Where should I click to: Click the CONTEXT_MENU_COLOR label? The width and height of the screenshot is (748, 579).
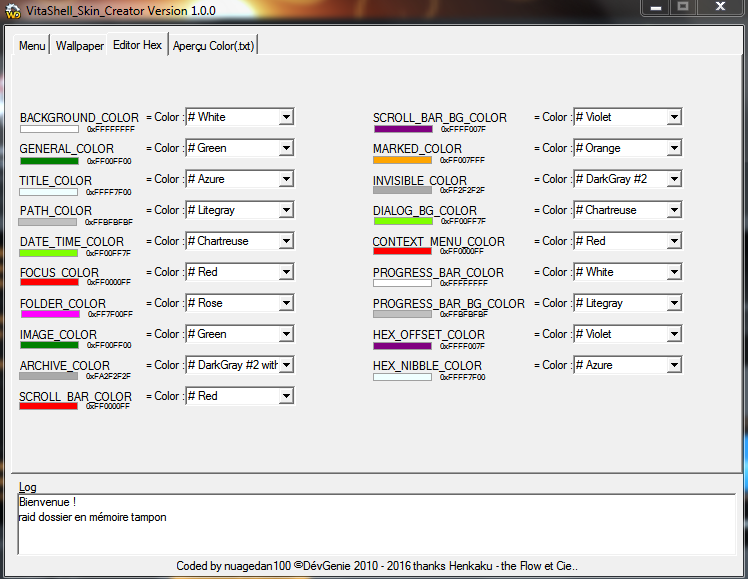(x=439, y=242)
